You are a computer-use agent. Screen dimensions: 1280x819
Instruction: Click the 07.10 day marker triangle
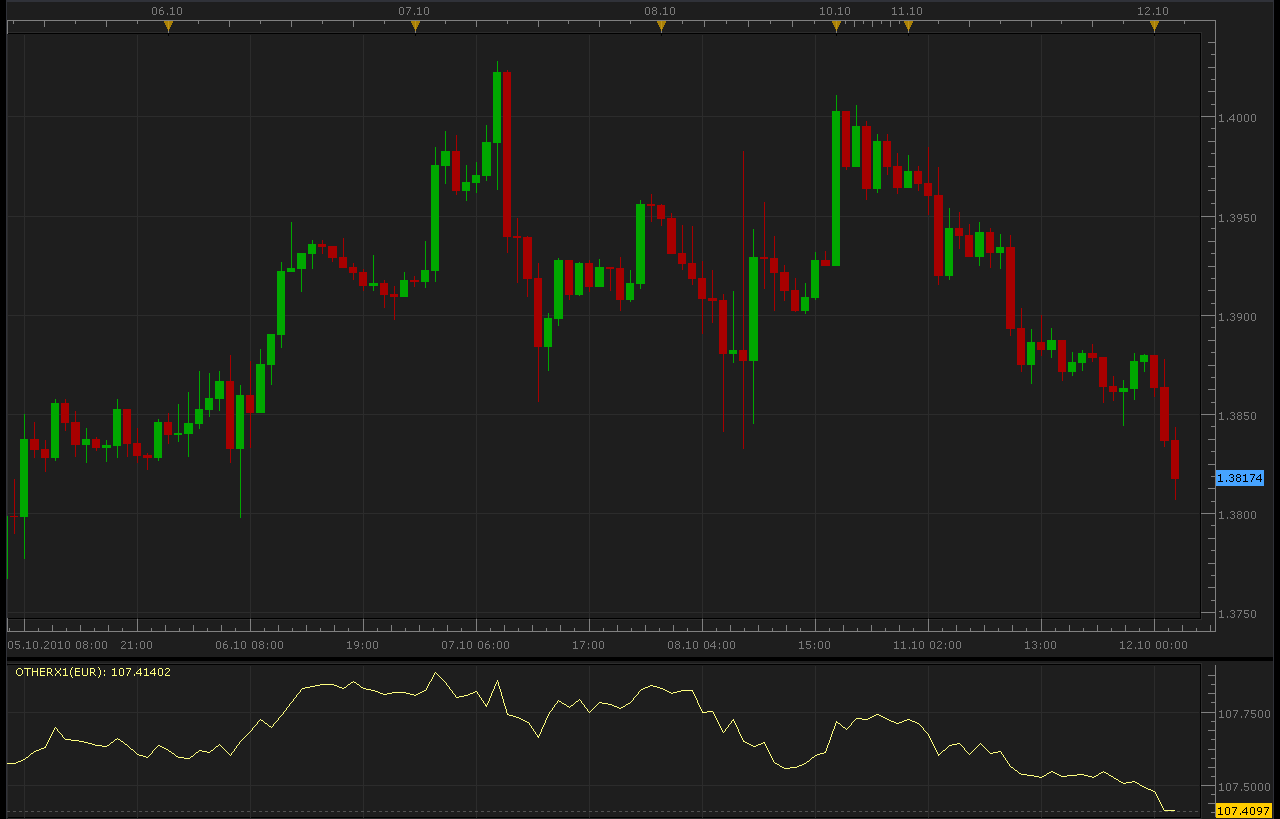pos(415,27)
